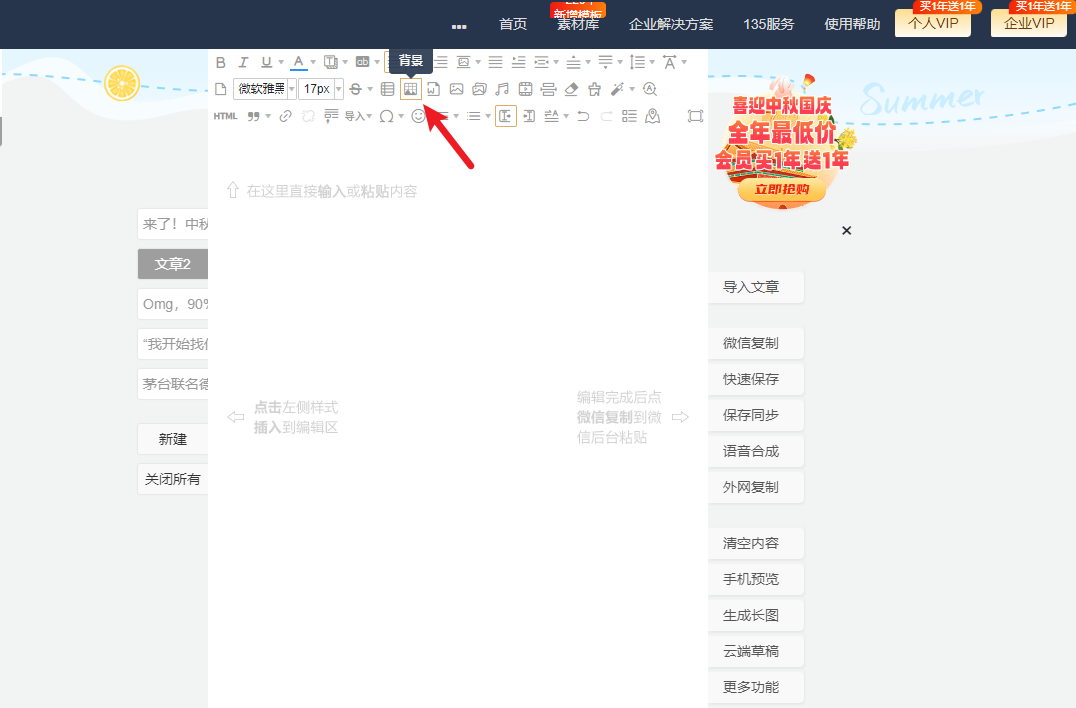Insert a video with film icon

click(526, 89)
